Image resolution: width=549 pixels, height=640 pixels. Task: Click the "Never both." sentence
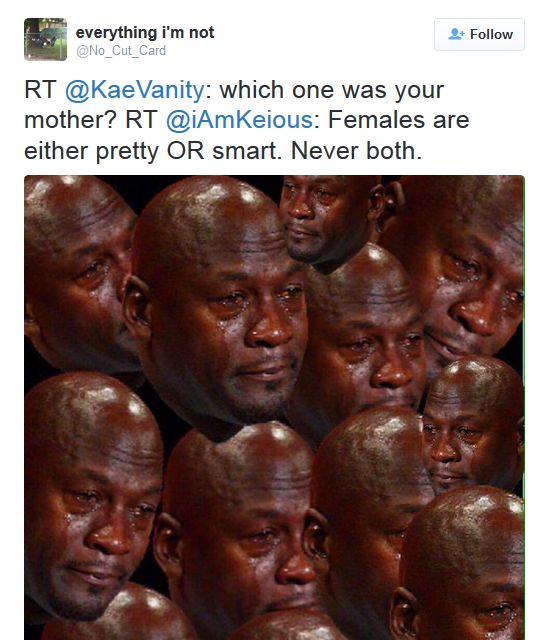point(356,151)
